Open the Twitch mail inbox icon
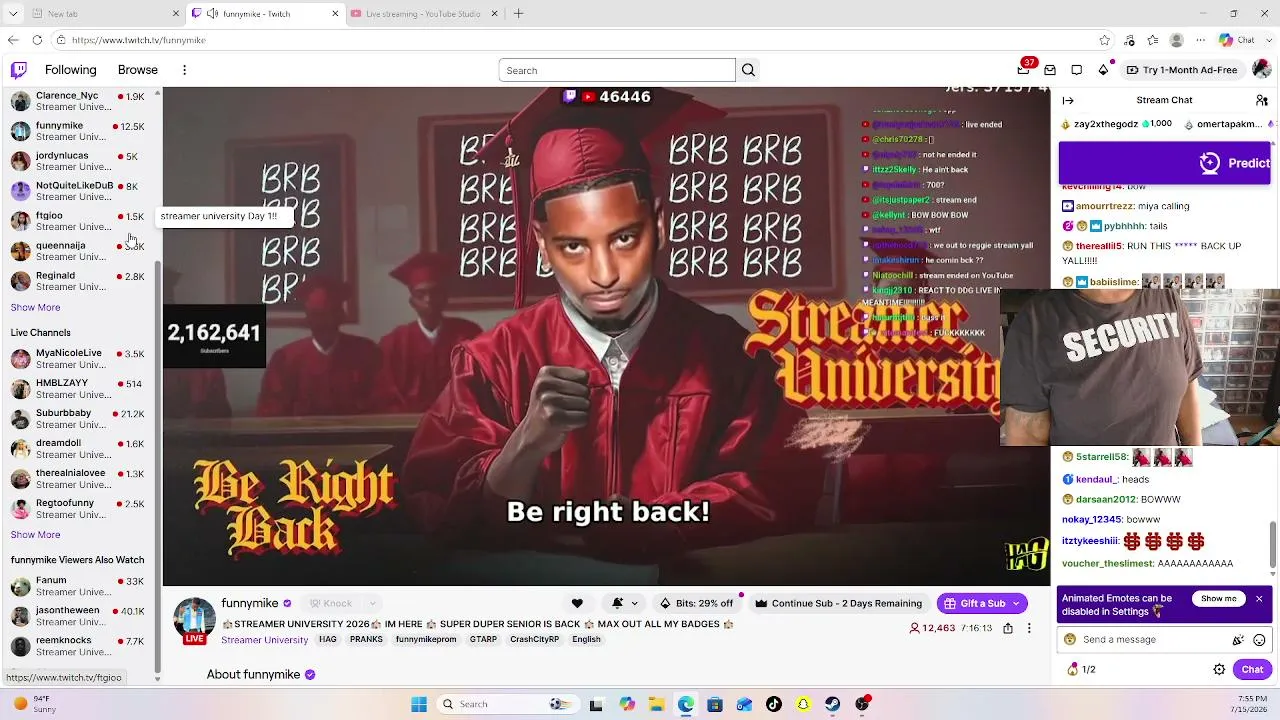Screen dimensions: 1280x720 point(1050,70)
